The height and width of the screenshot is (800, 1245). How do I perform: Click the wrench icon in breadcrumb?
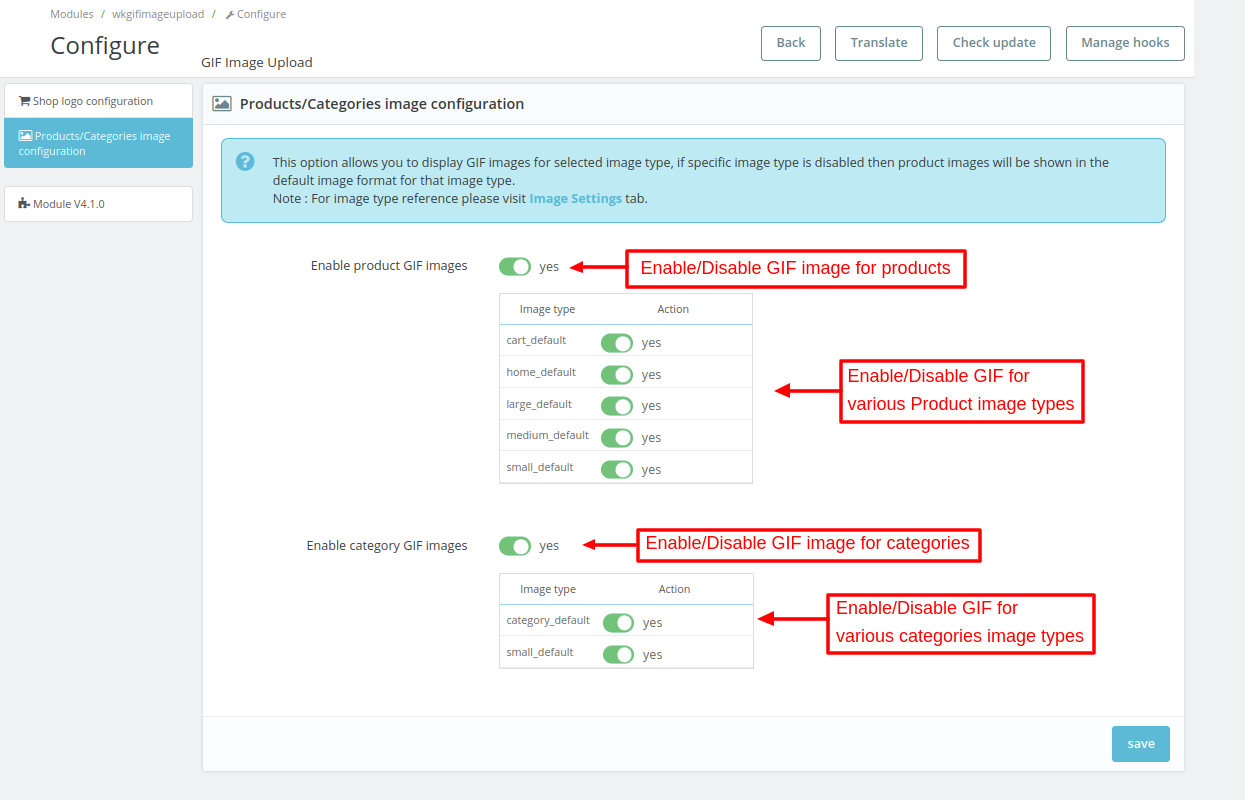(x=230, y=14)
